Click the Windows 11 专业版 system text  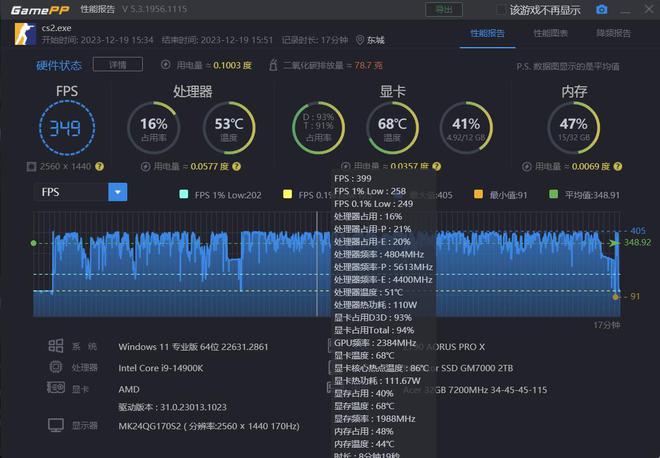(193, 347)
